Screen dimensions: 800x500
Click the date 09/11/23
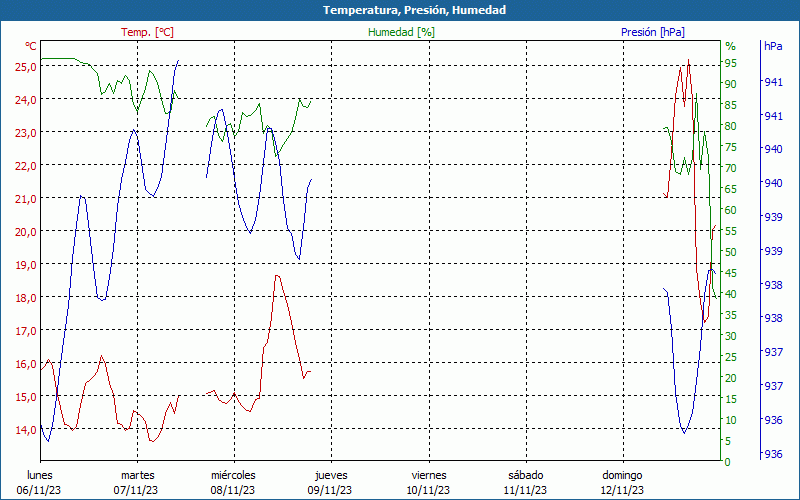click(330, 490)
